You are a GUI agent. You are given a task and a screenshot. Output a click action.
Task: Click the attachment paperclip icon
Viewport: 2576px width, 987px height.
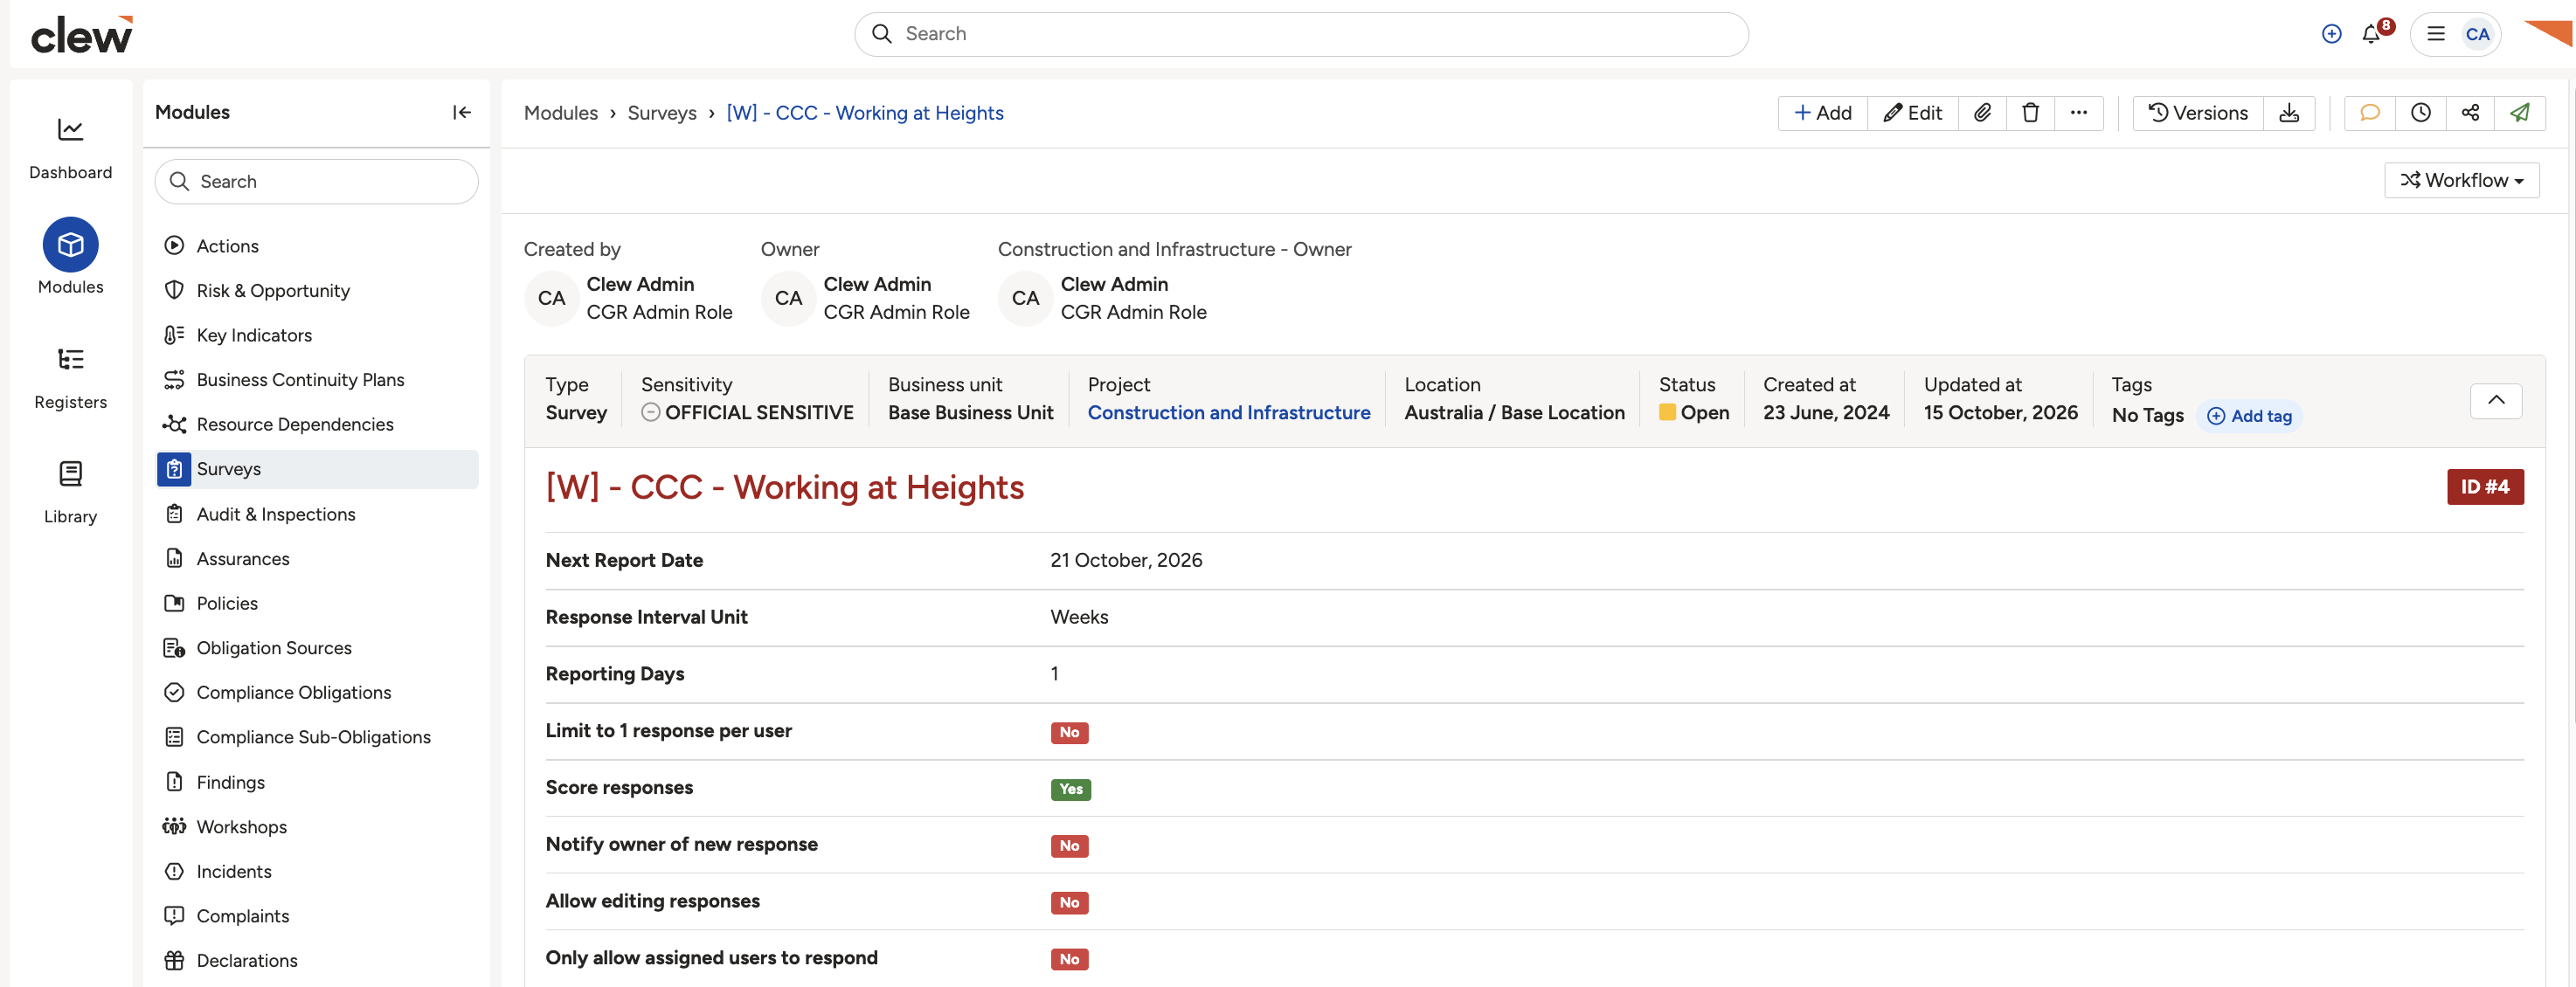[x=1982, y=113]
